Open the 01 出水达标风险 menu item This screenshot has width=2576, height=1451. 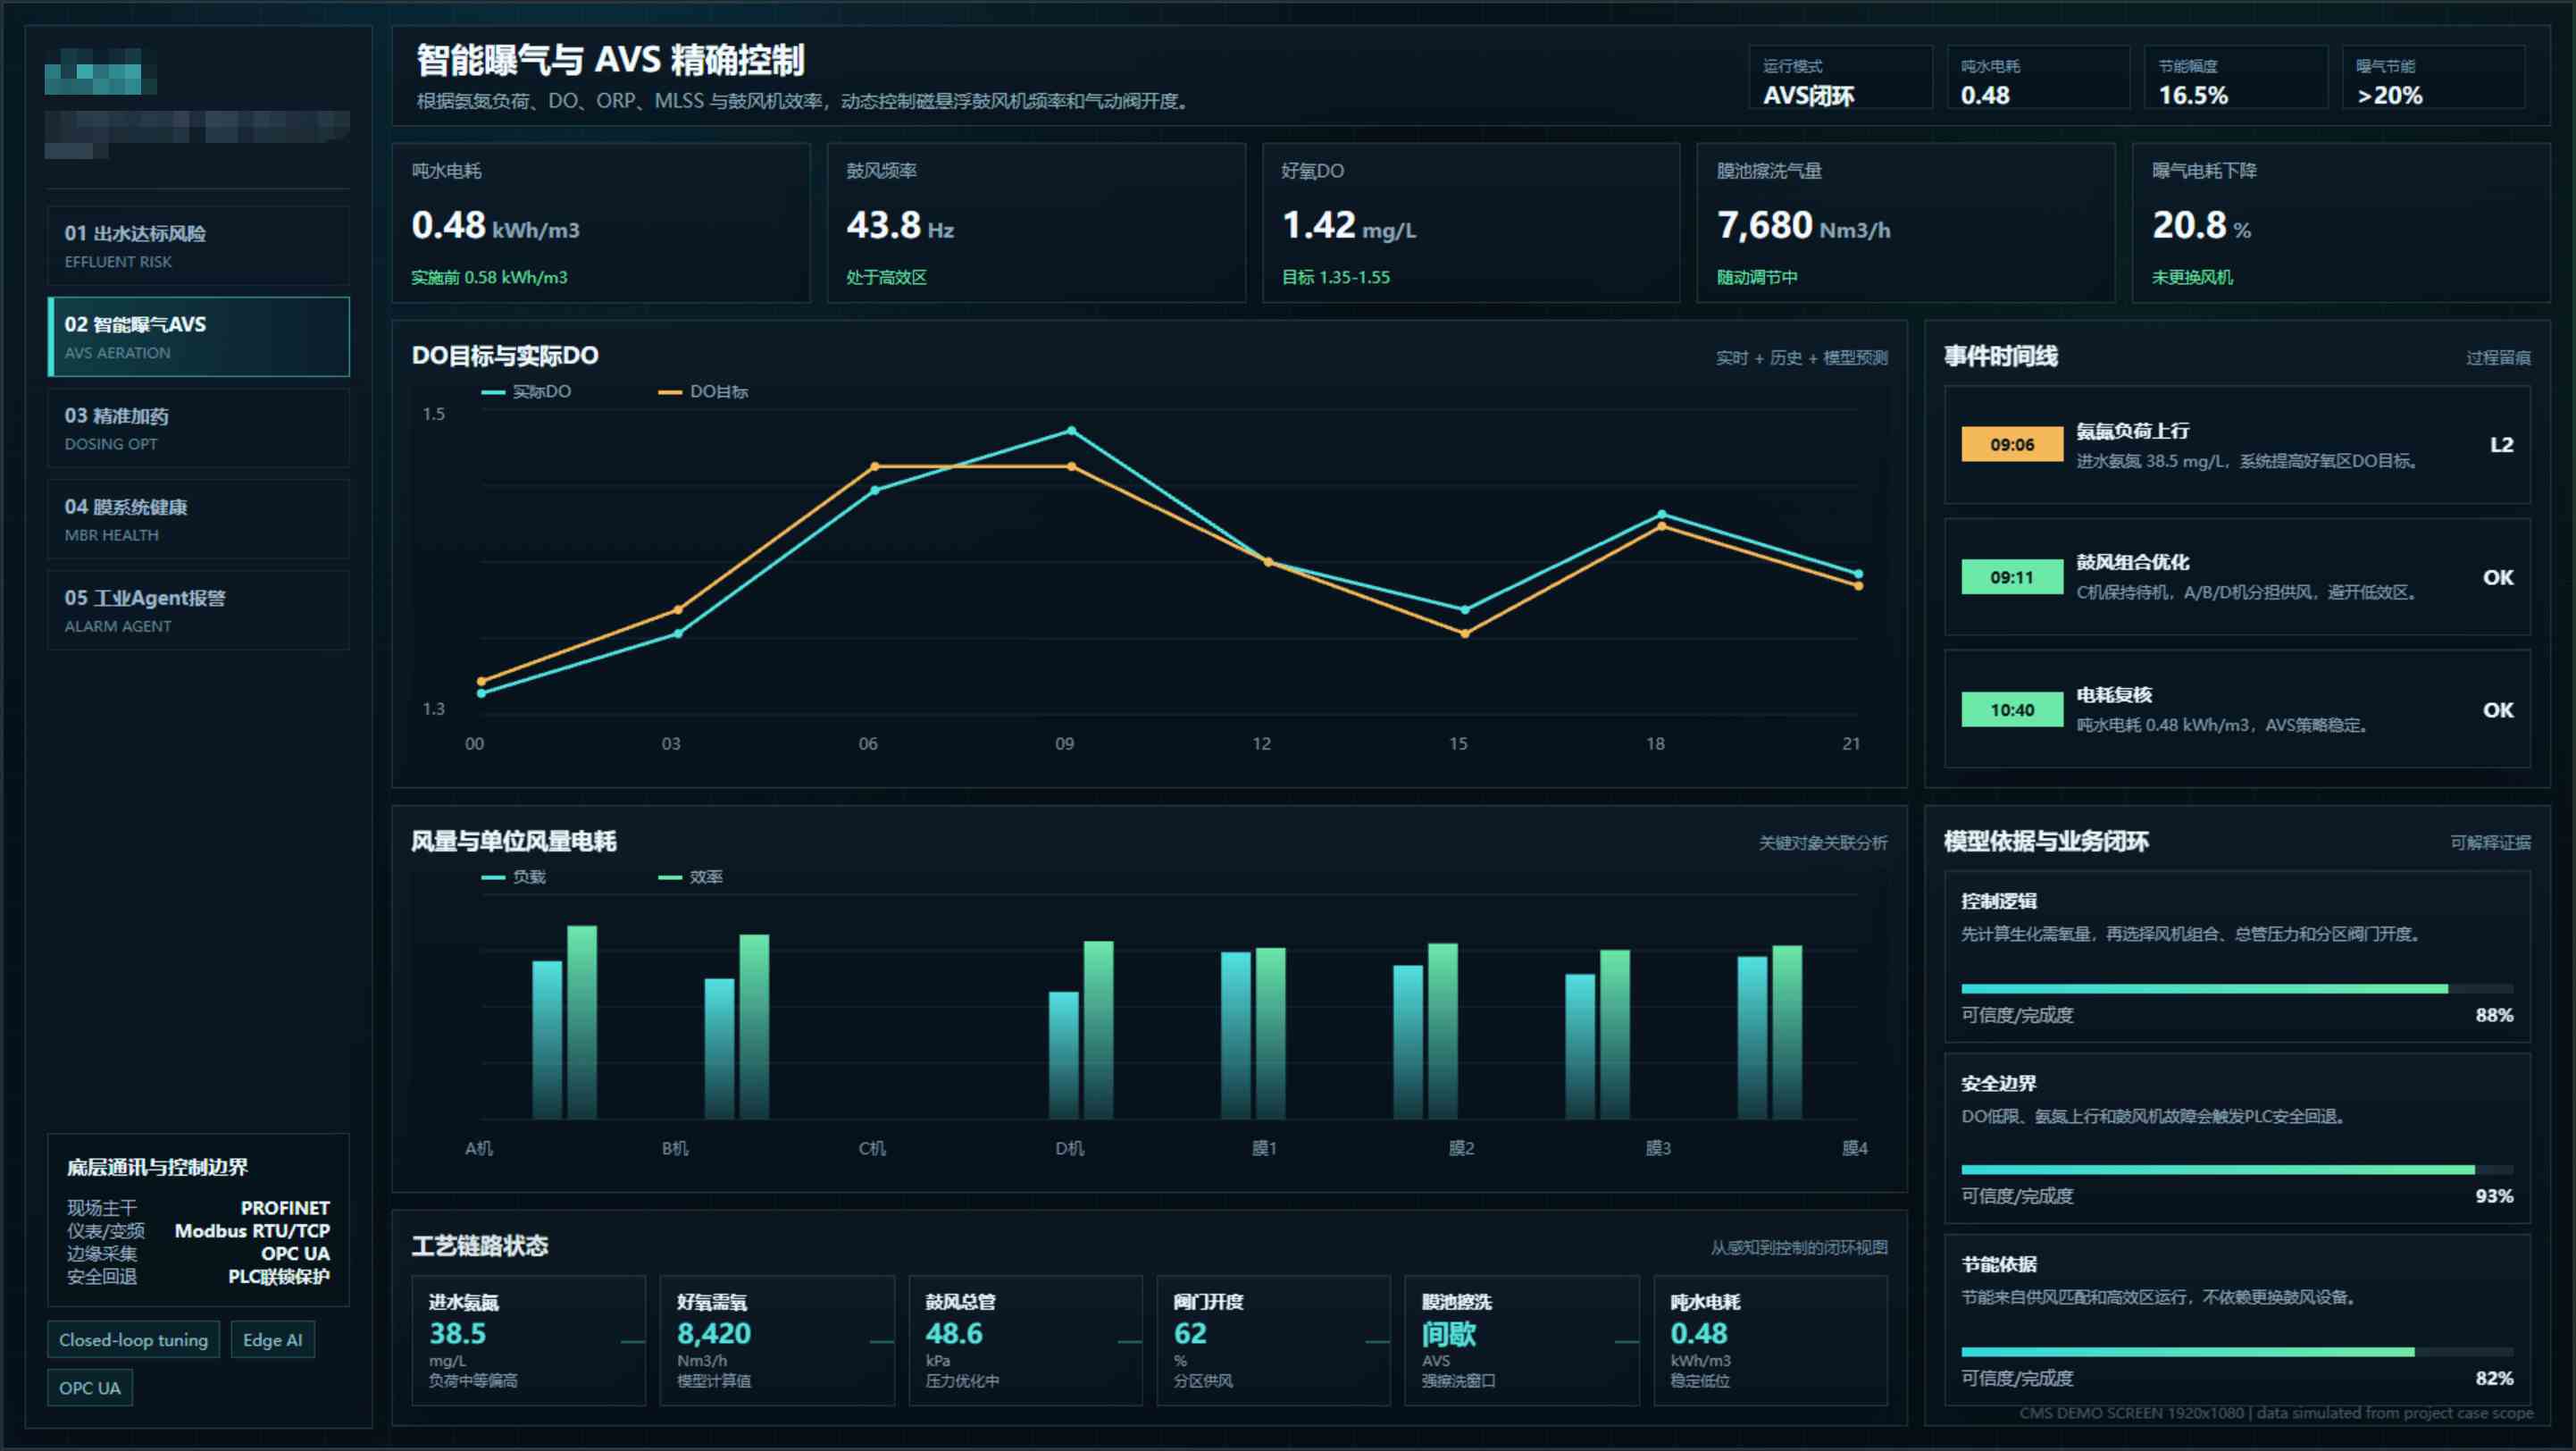(x=198, y=246)
